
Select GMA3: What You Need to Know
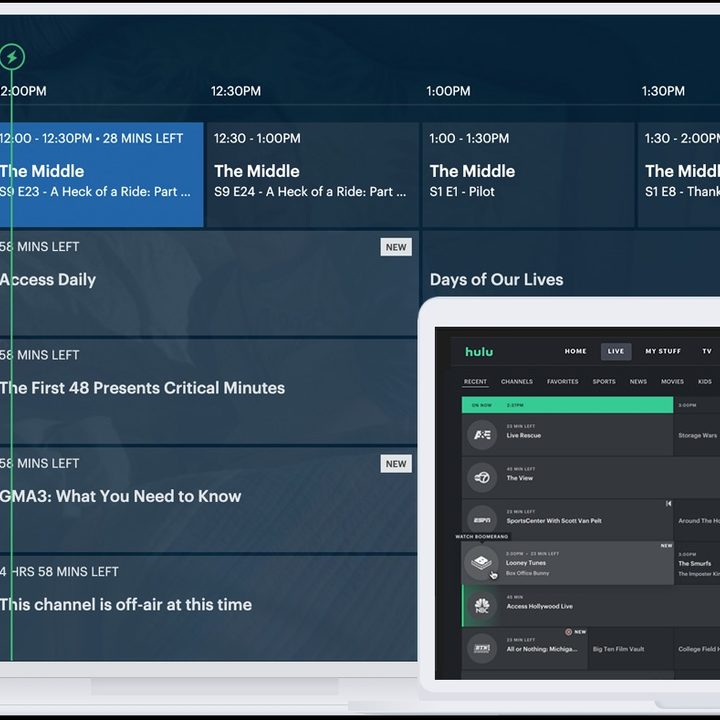click(x=208, y=500)
